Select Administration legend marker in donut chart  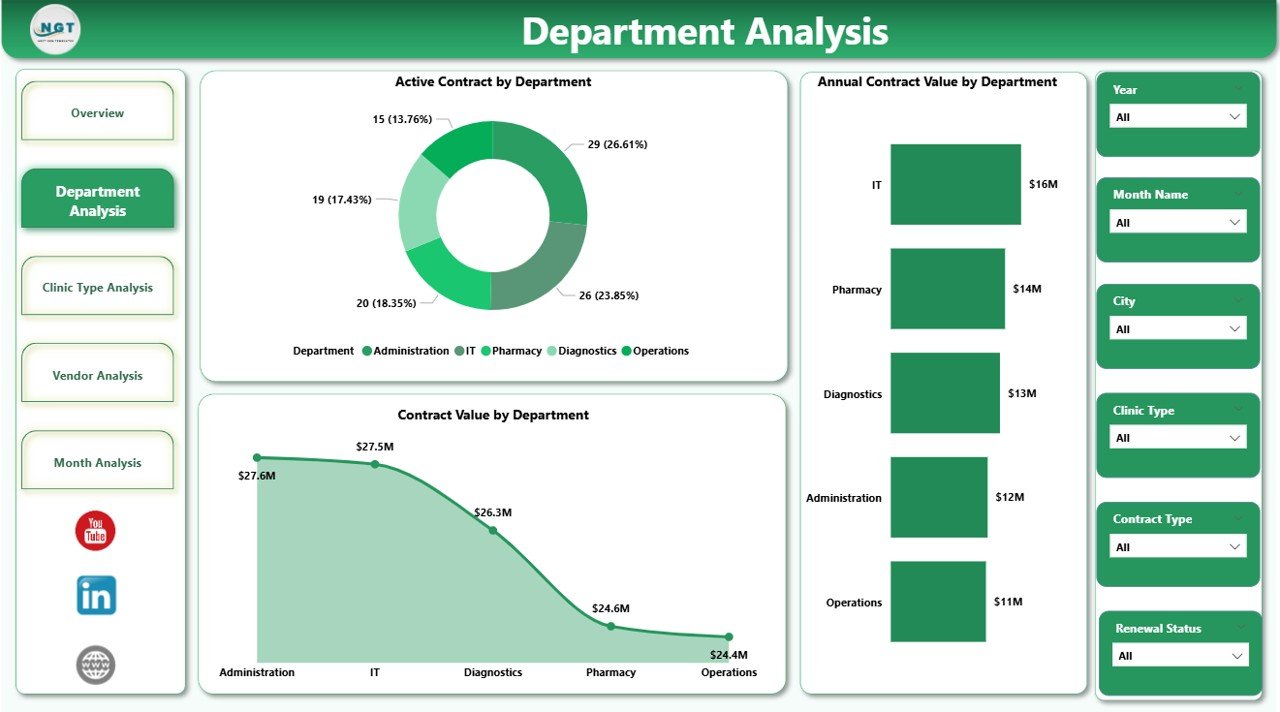[367, 351]
